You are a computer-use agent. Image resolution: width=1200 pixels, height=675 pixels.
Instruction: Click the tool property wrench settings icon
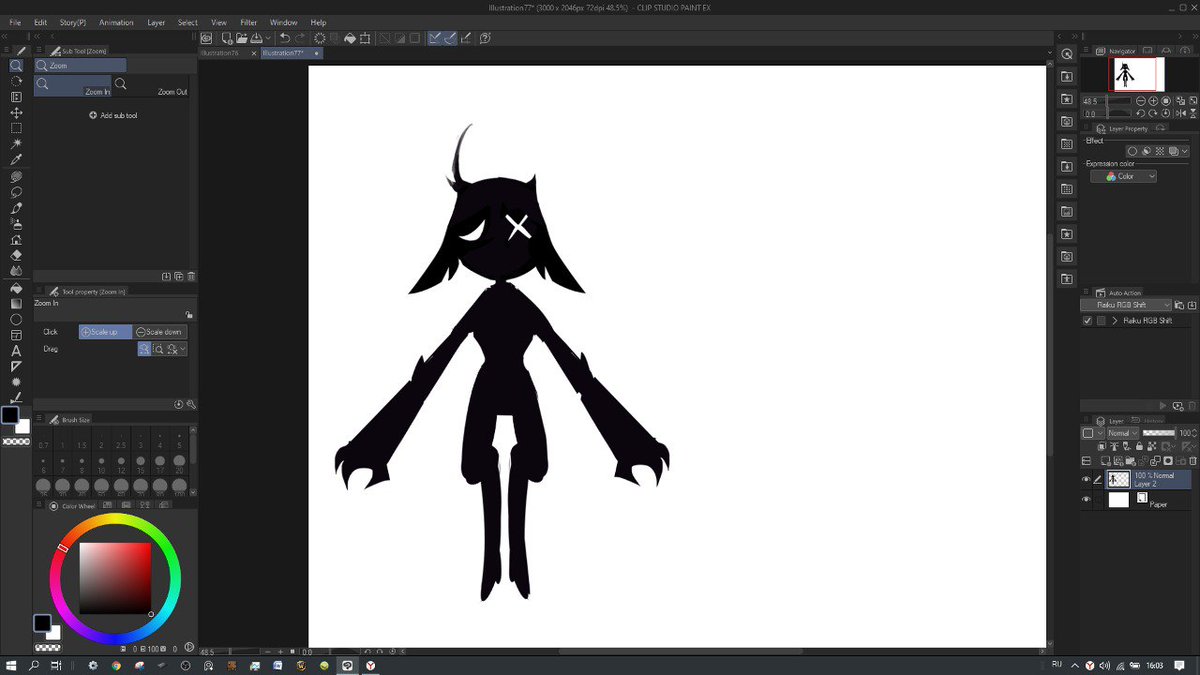pyautogui.click(x=191, y=405)
